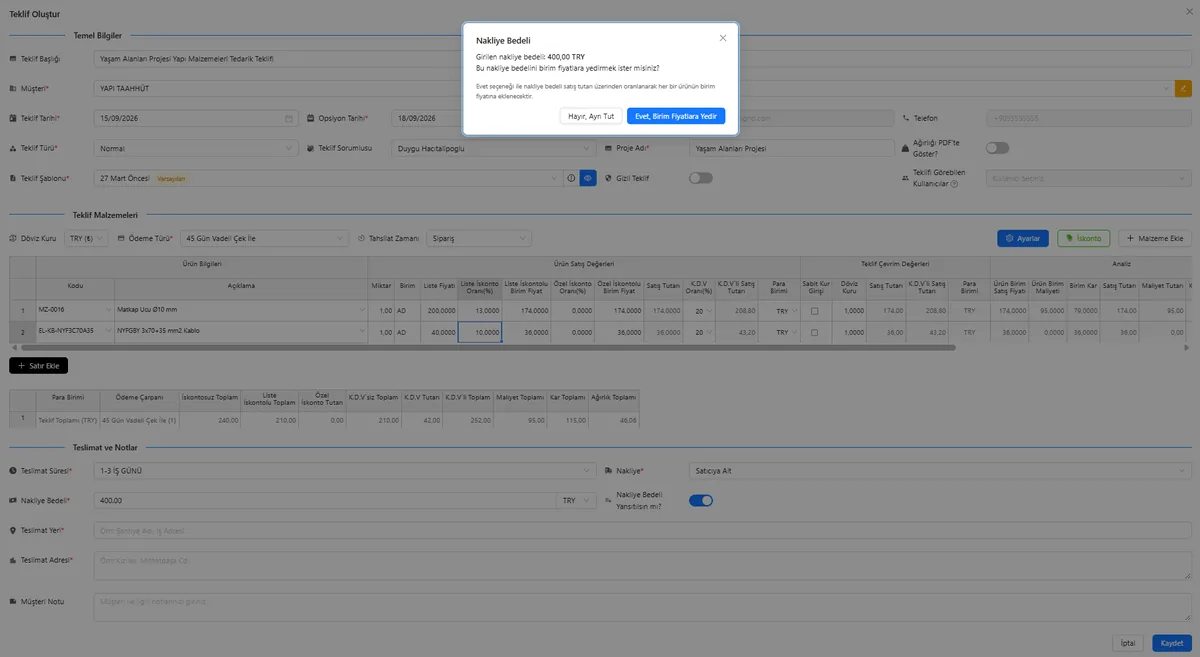Click the İptal button
This screenshot has width=1200, height=657.
point(1128,643)
